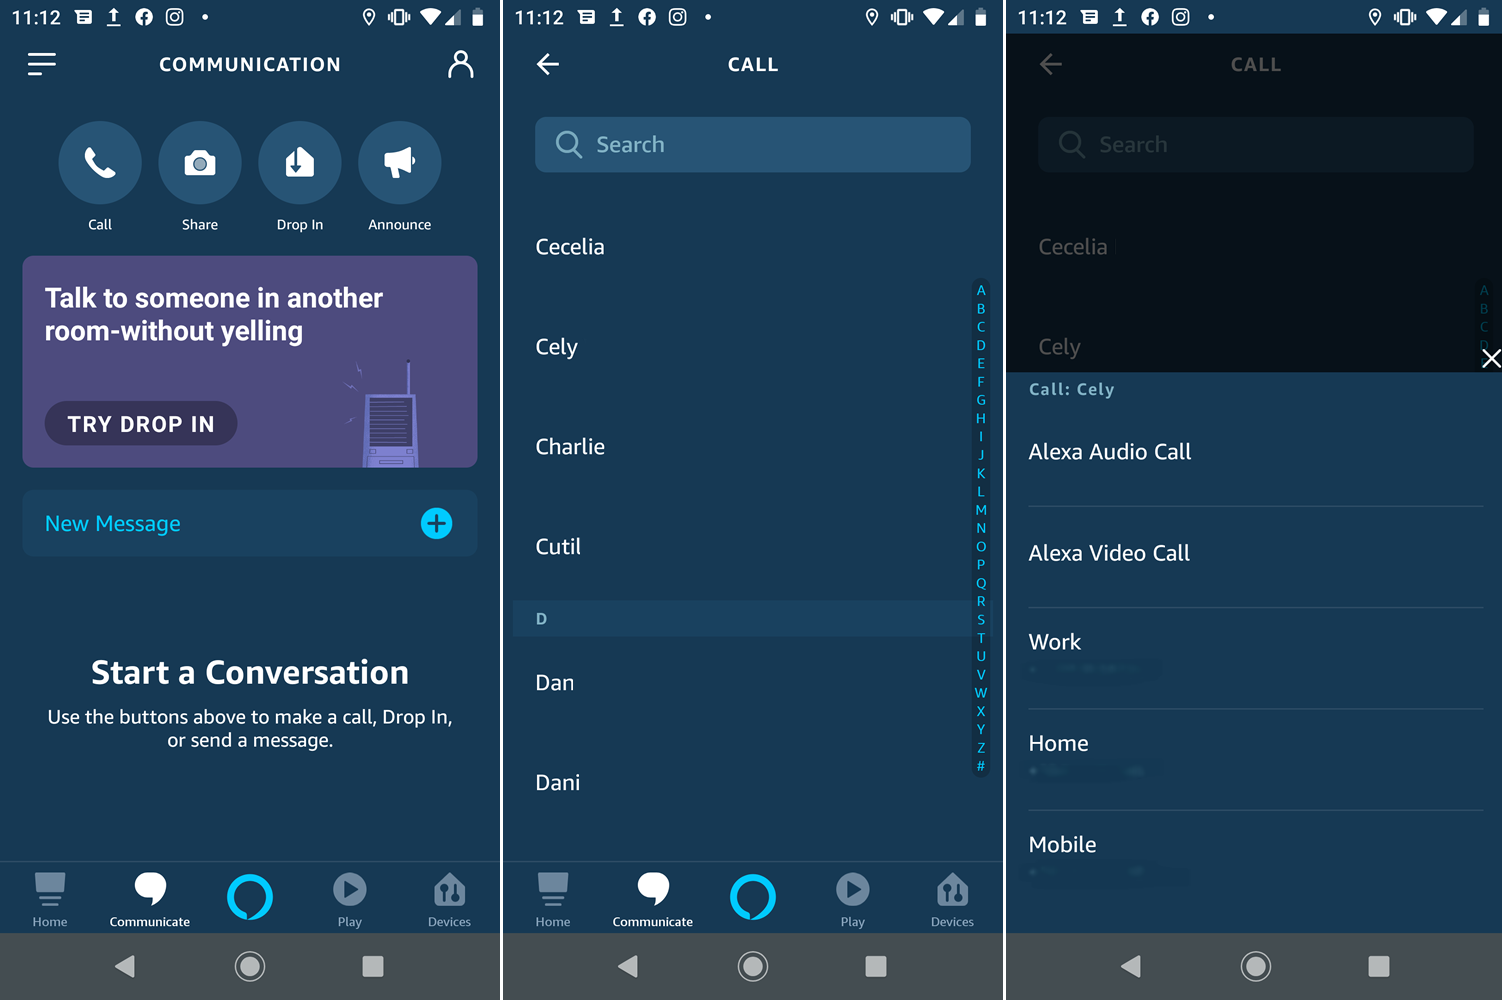Tap Instagram status icon on left screen
The height and width of the screenshot is (1000, 1502).
click(175, 17)
